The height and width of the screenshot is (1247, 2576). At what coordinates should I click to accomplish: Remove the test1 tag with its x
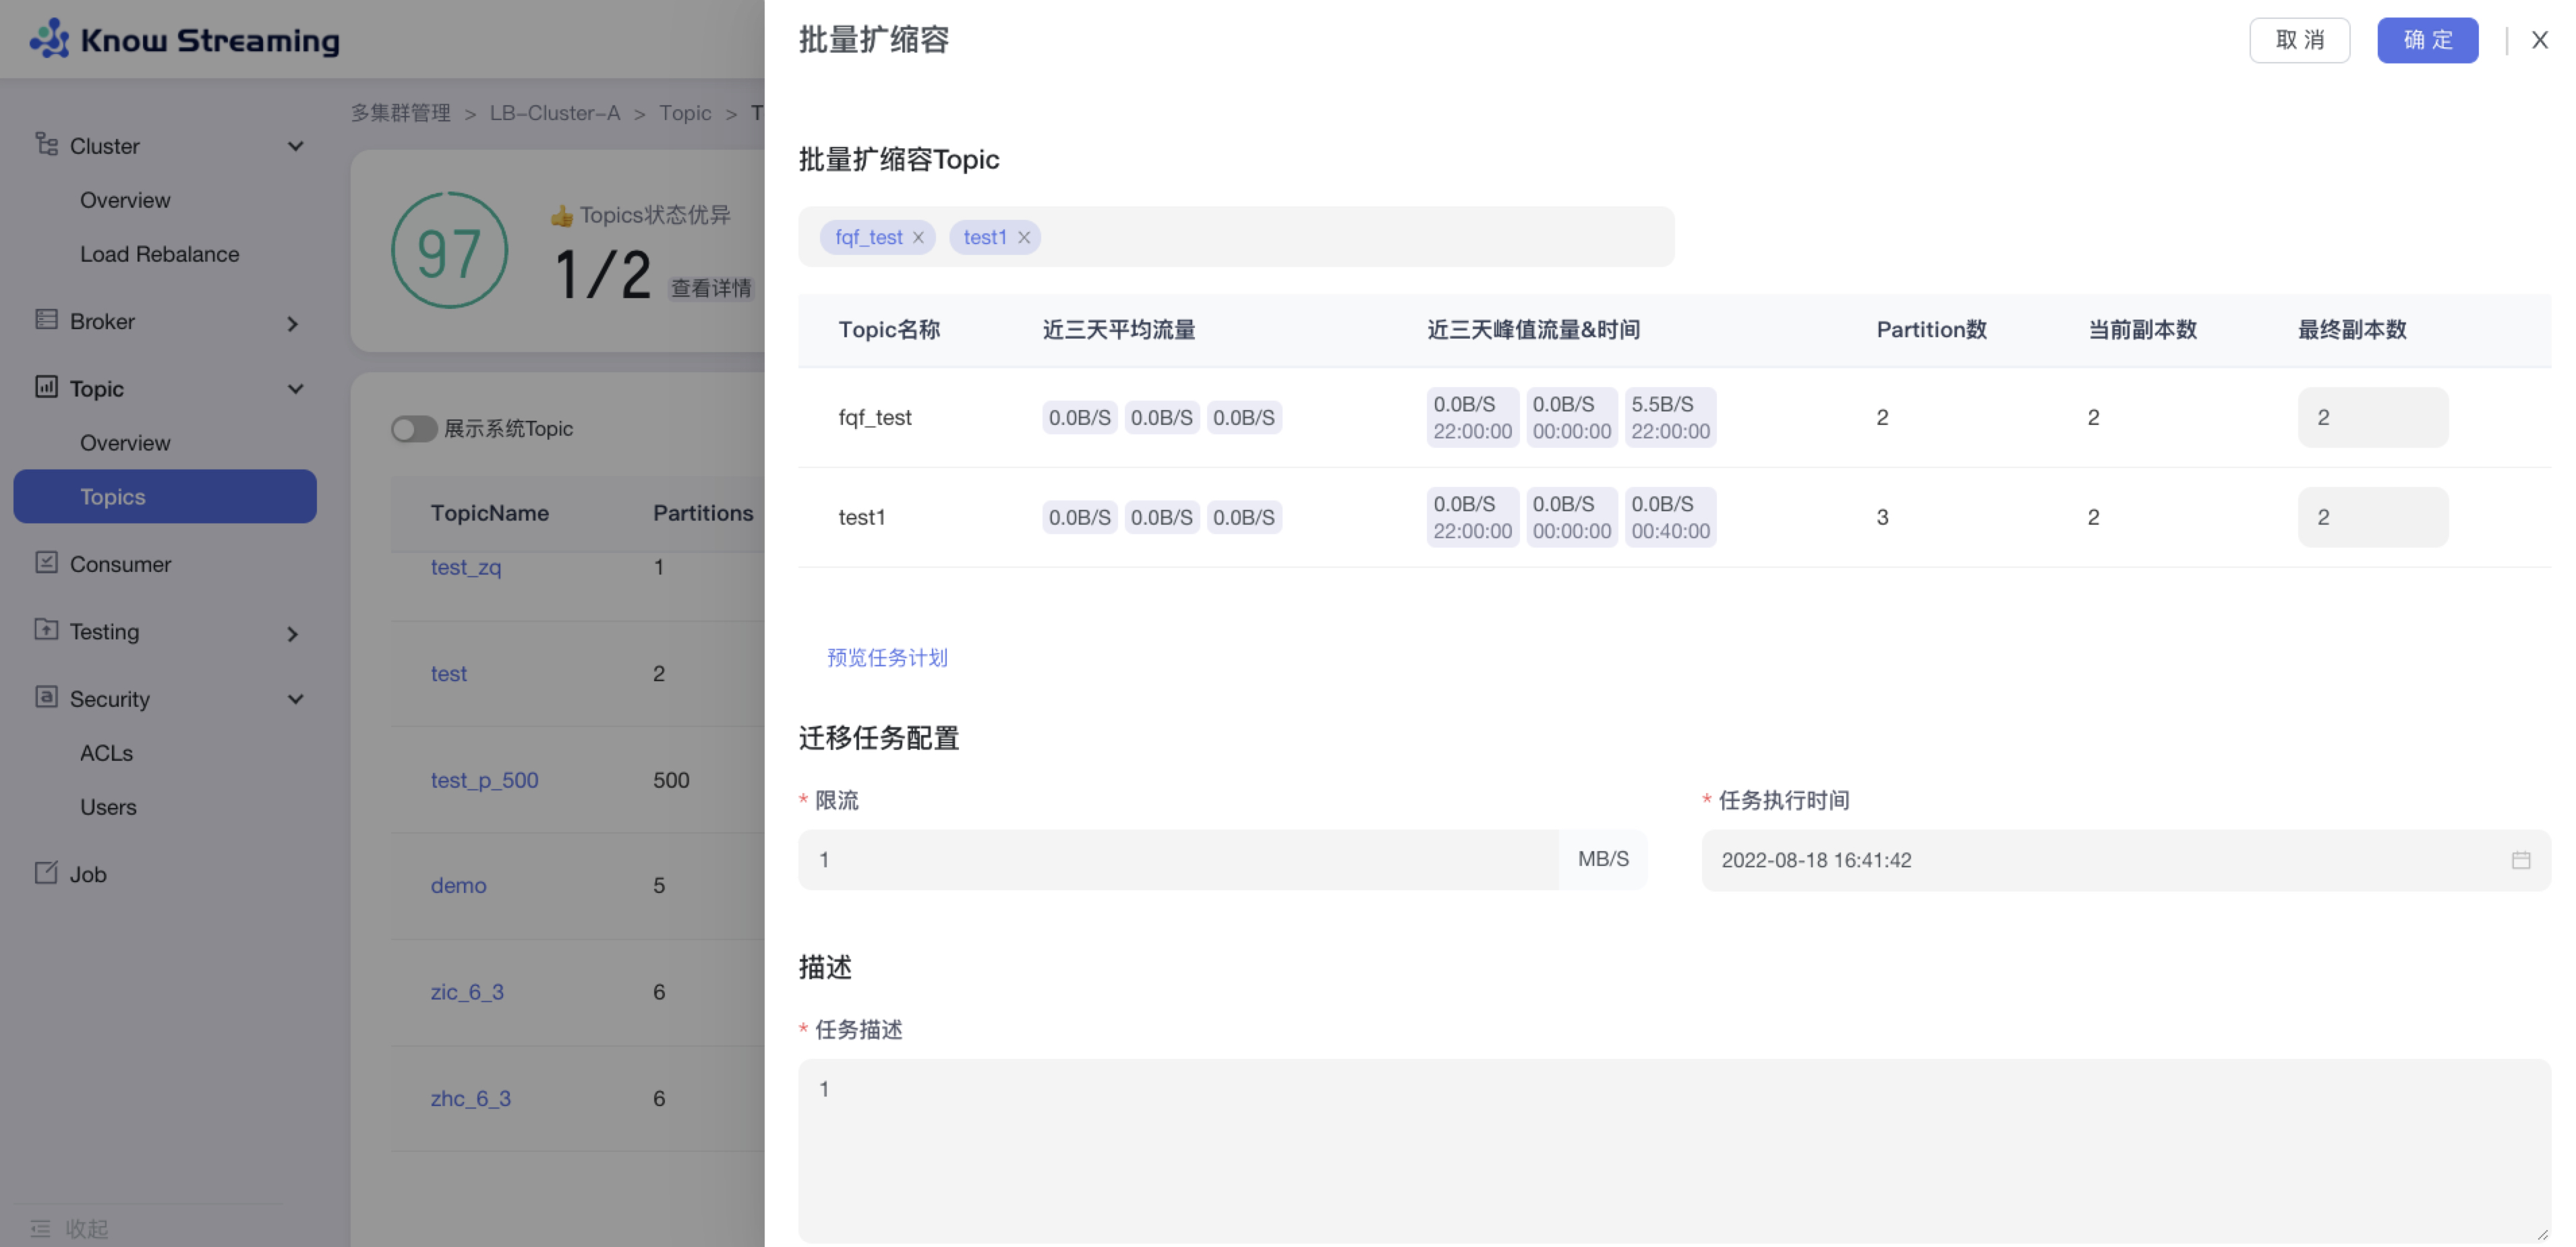pyautogui.click(x=1024, y=237)
